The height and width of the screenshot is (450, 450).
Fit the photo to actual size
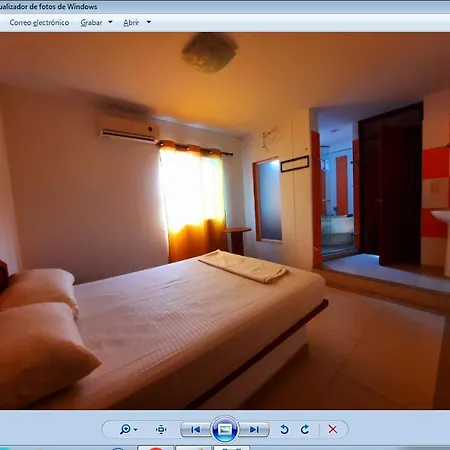point(161,429)
